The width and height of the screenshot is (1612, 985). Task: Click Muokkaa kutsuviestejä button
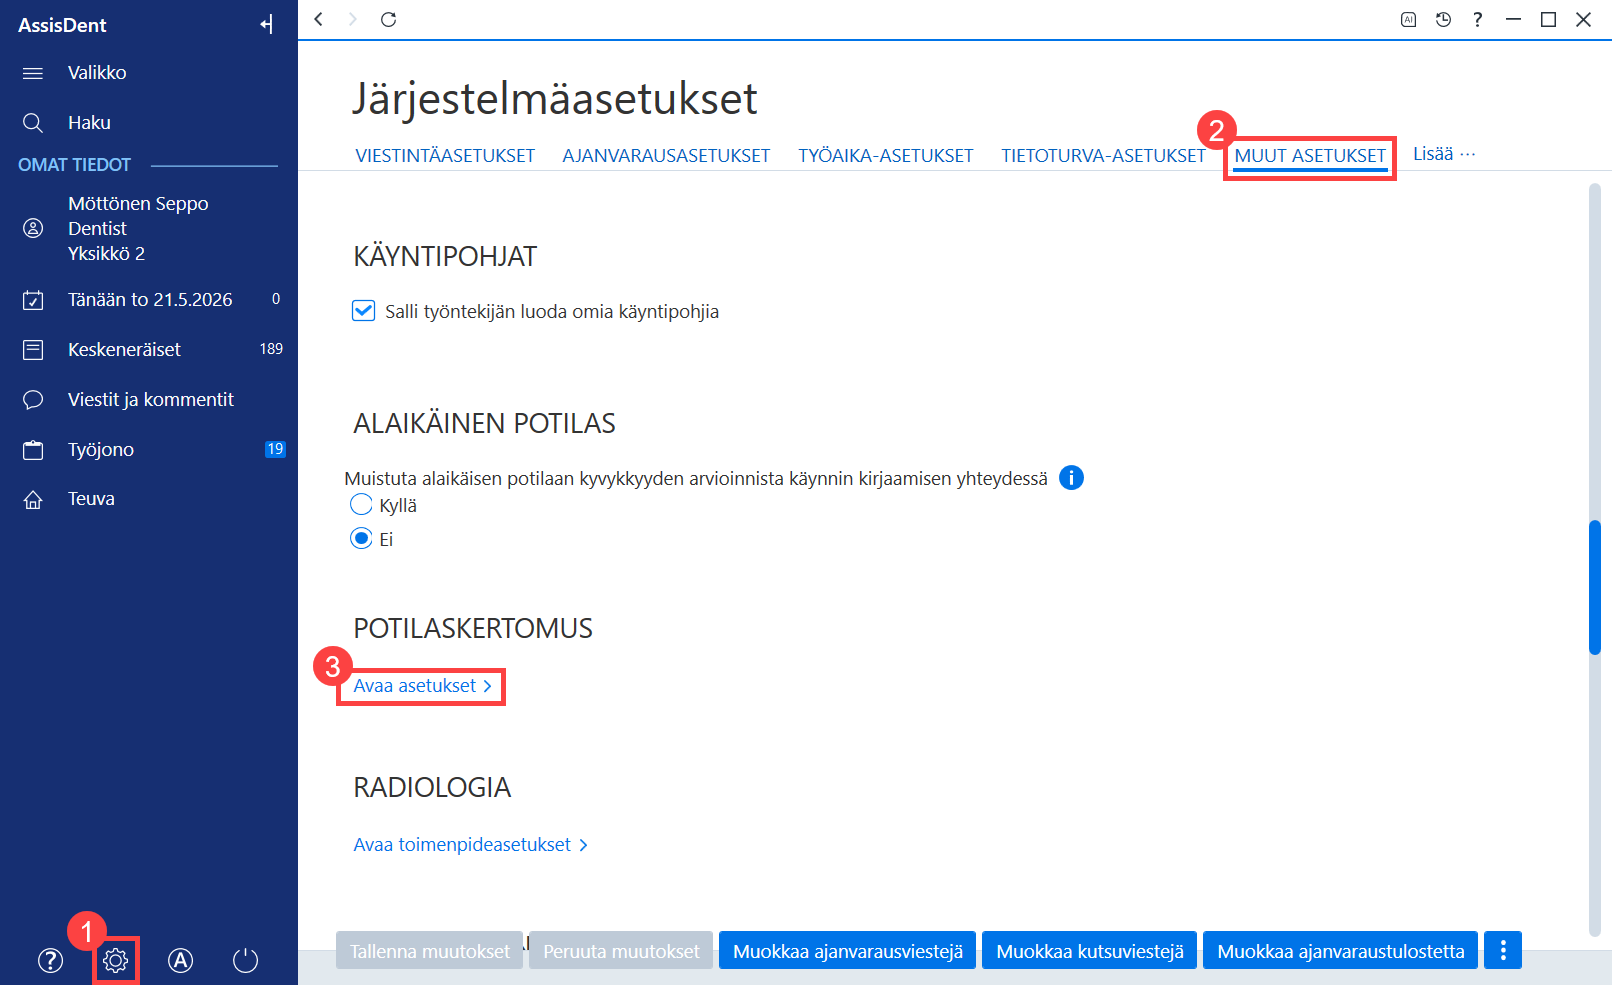(x=1090, y=951)
